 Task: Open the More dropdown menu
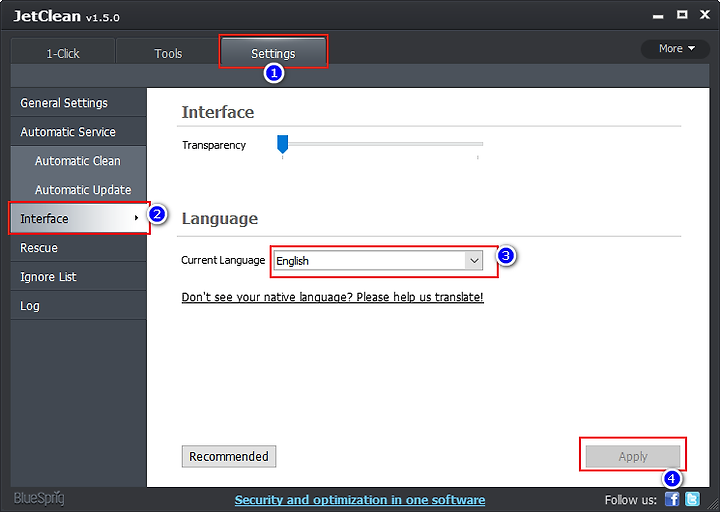point(675,49)
